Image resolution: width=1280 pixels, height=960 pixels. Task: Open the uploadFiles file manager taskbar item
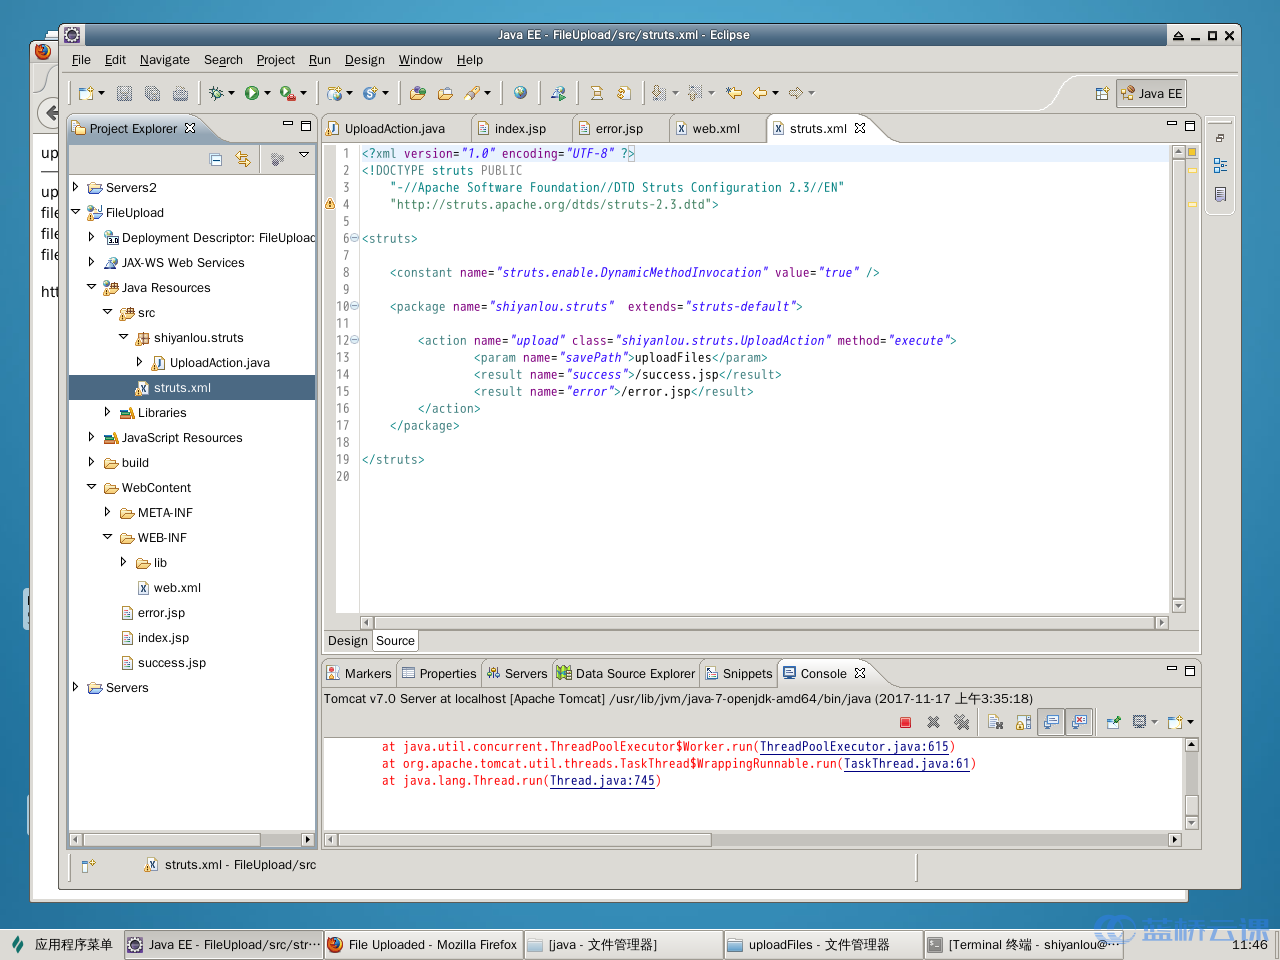click(x=822, y=945)
